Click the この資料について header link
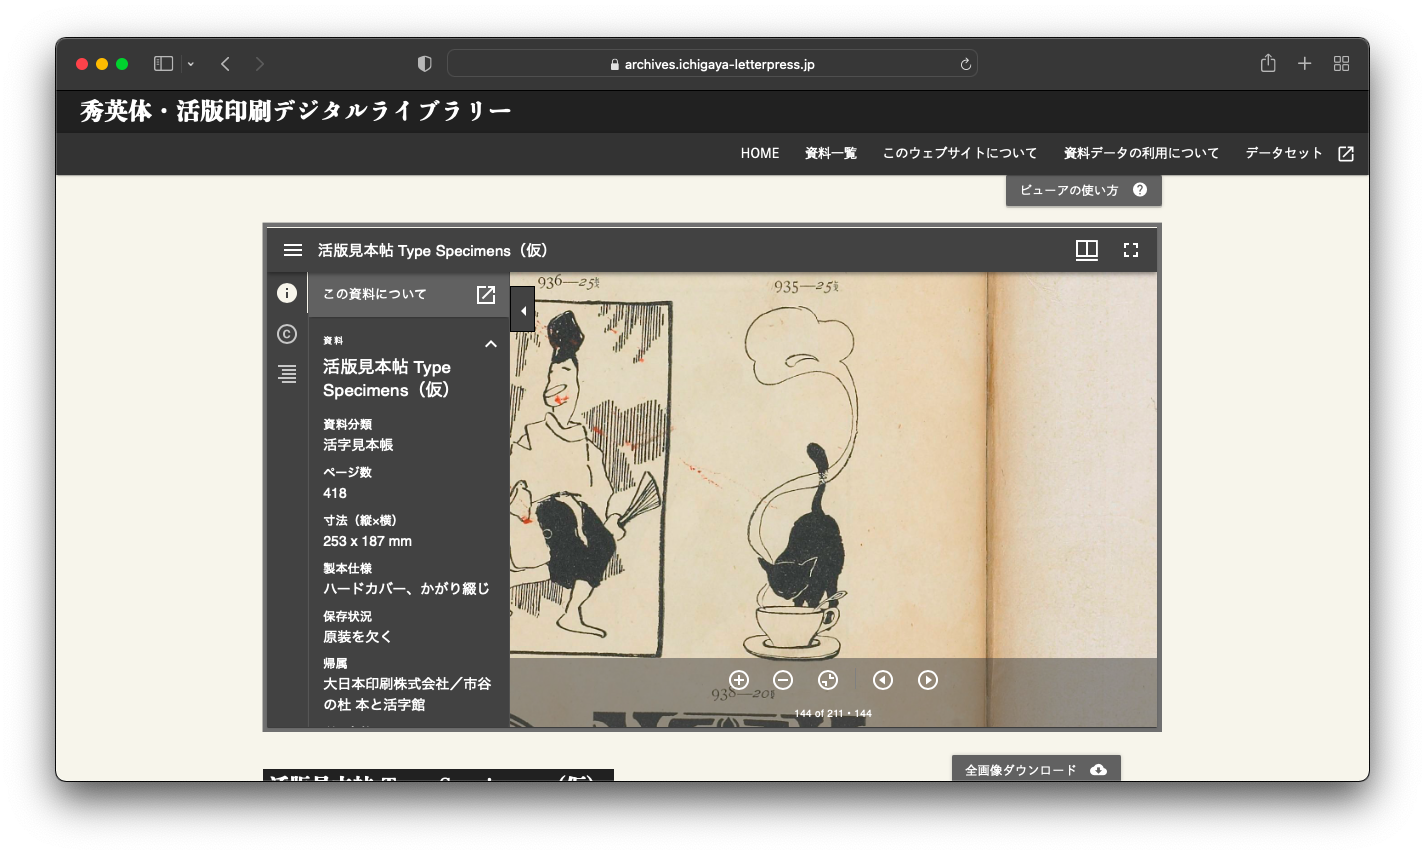The height and width of the screenshot is (855, 1425). [375, 294]
